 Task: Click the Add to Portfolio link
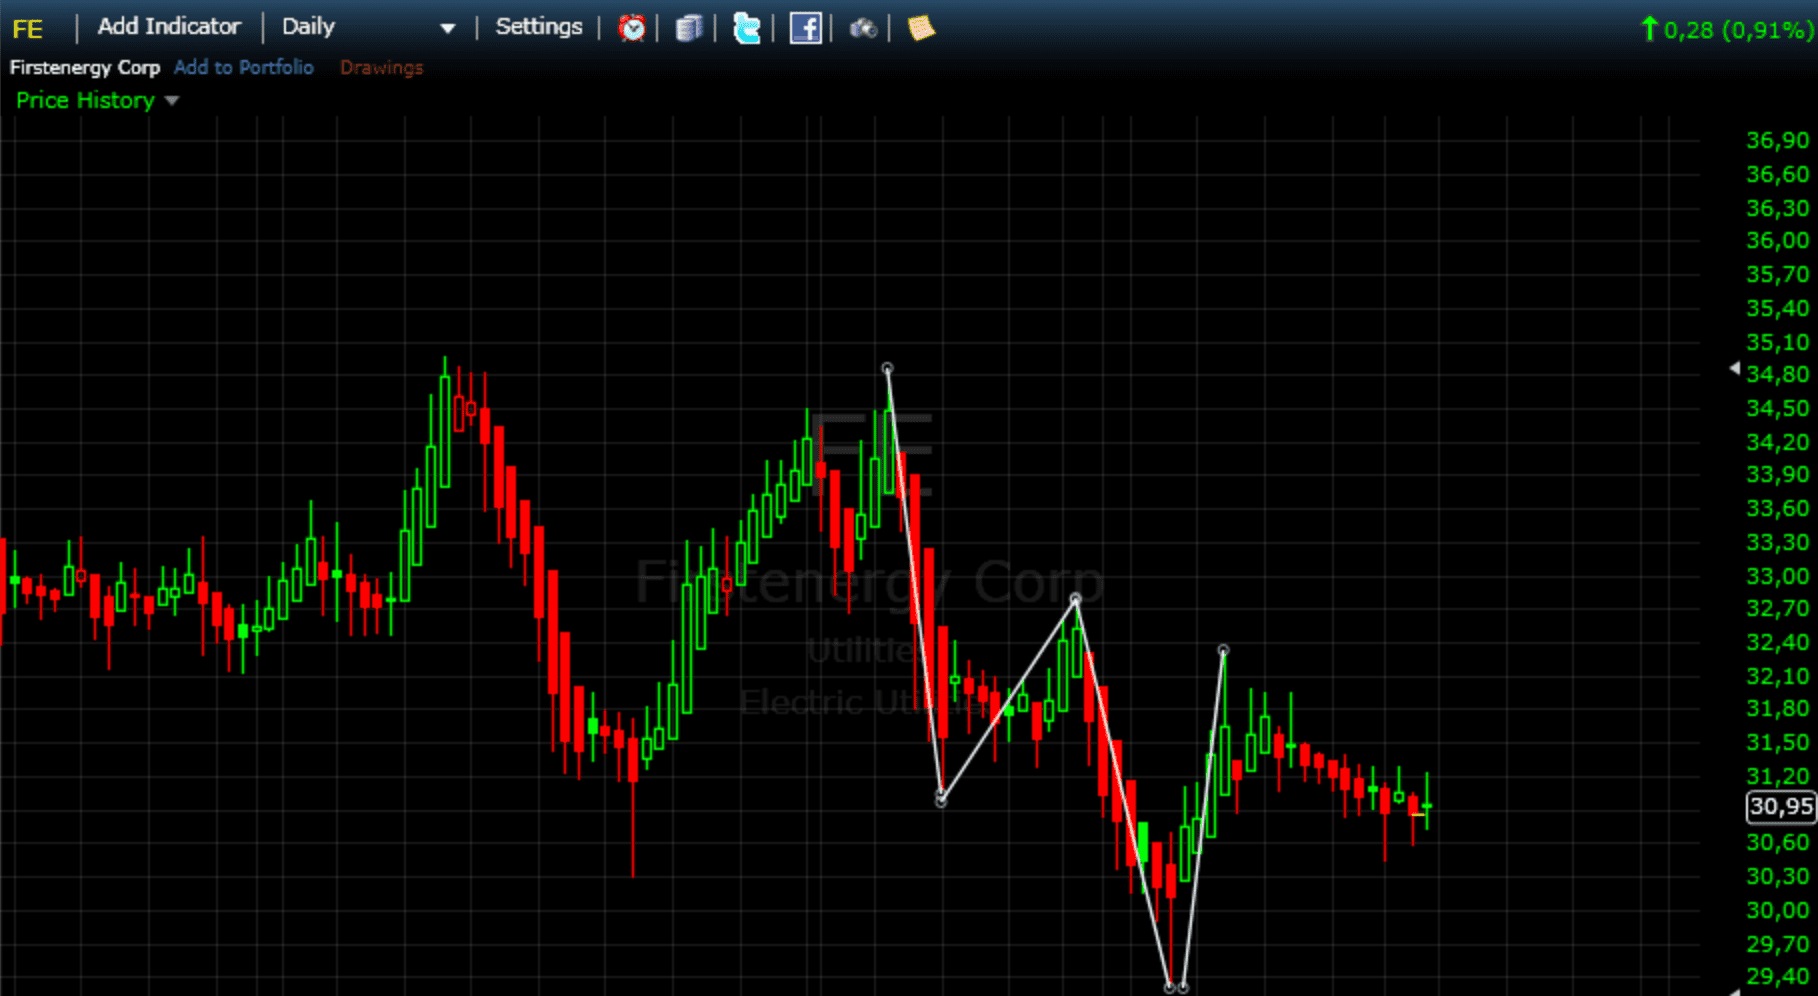244,67
